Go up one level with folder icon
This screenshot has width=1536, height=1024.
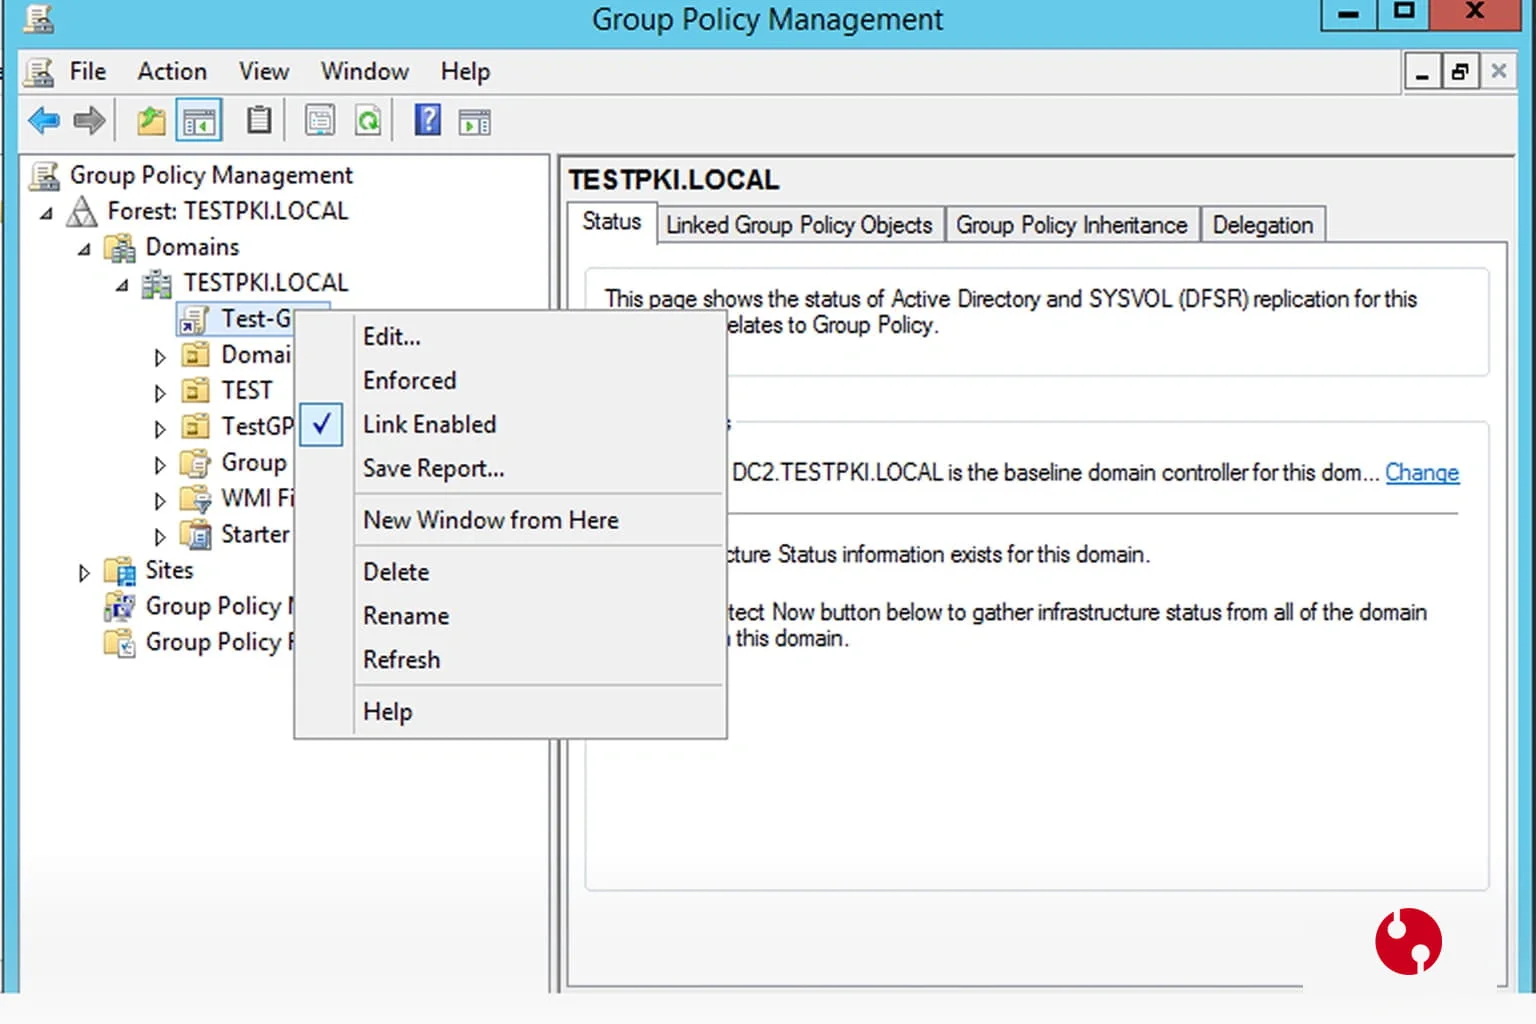(151, 121)
